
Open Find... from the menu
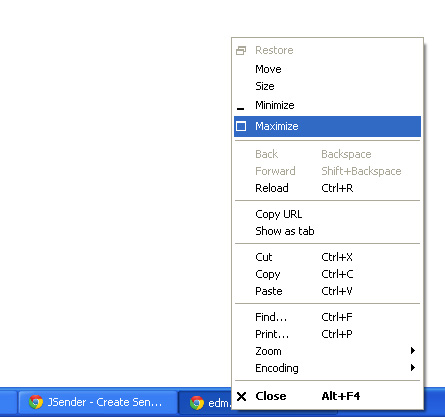(327, 317)
